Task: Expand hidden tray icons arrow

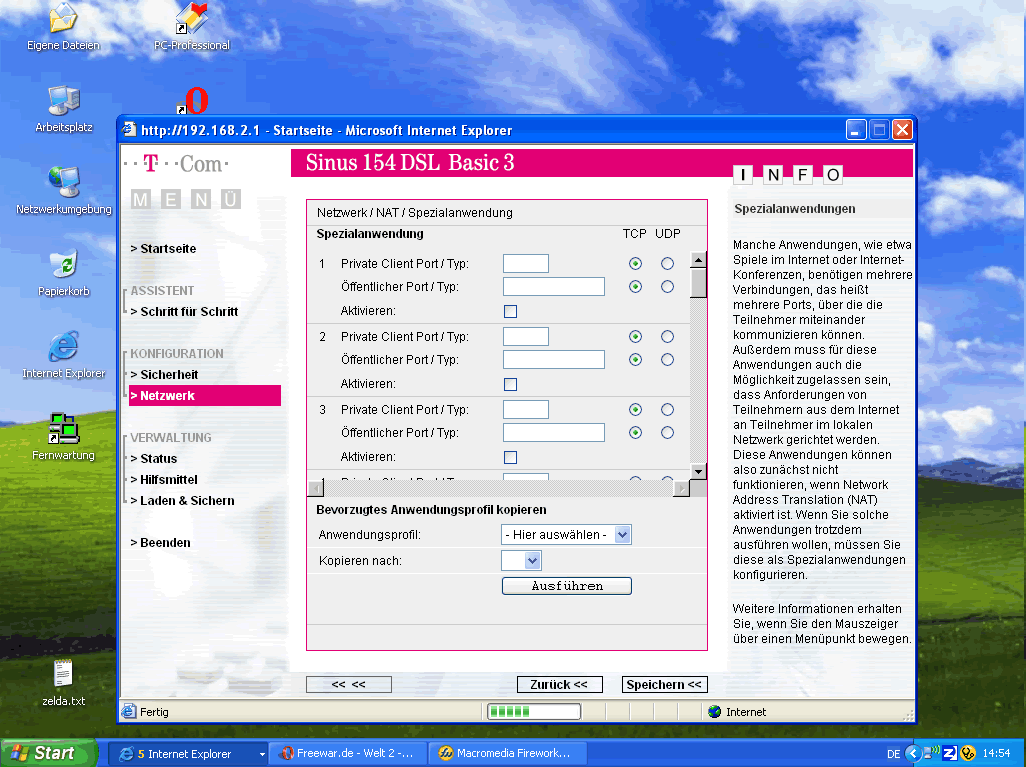Action: (x=913, y=753)
